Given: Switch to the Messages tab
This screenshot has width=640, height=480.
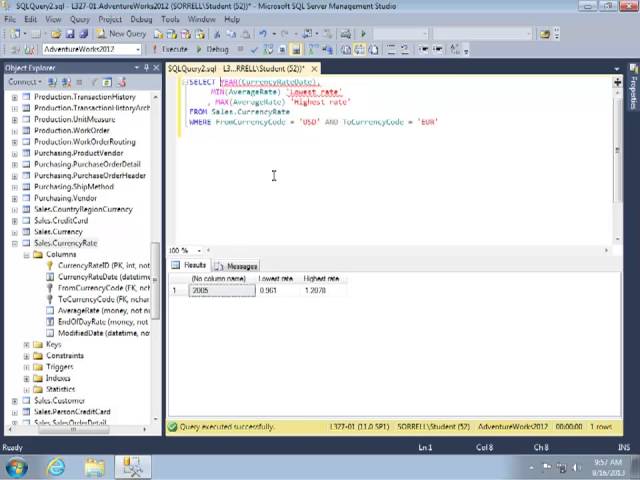Looking at the screenshot, I should point(236,266).
